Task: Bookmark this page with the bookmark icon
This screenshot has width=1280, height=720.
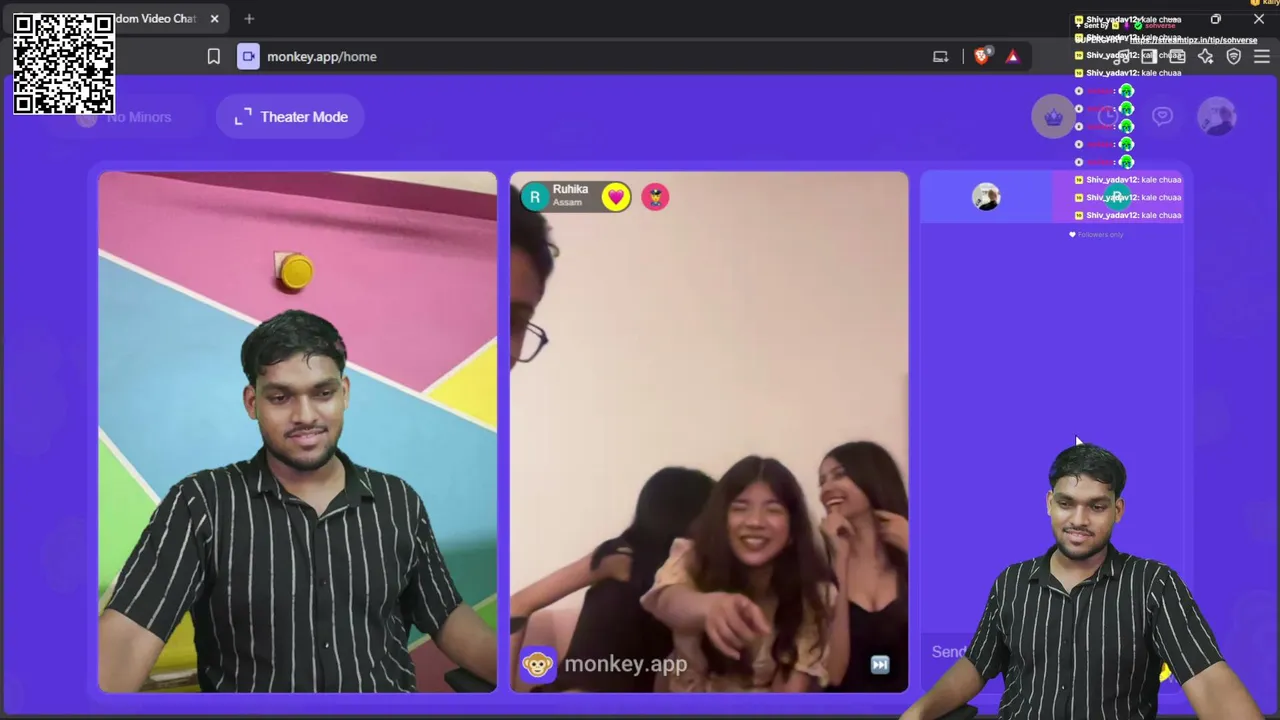Action: click(x=214, y=57)
